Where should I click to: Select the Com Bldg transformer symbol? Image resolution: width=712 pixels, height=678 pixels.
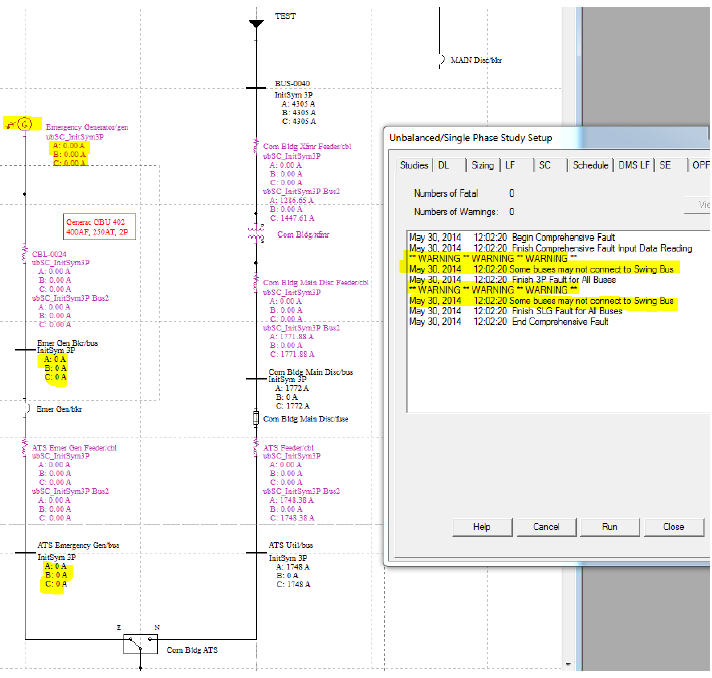[255, 233]
